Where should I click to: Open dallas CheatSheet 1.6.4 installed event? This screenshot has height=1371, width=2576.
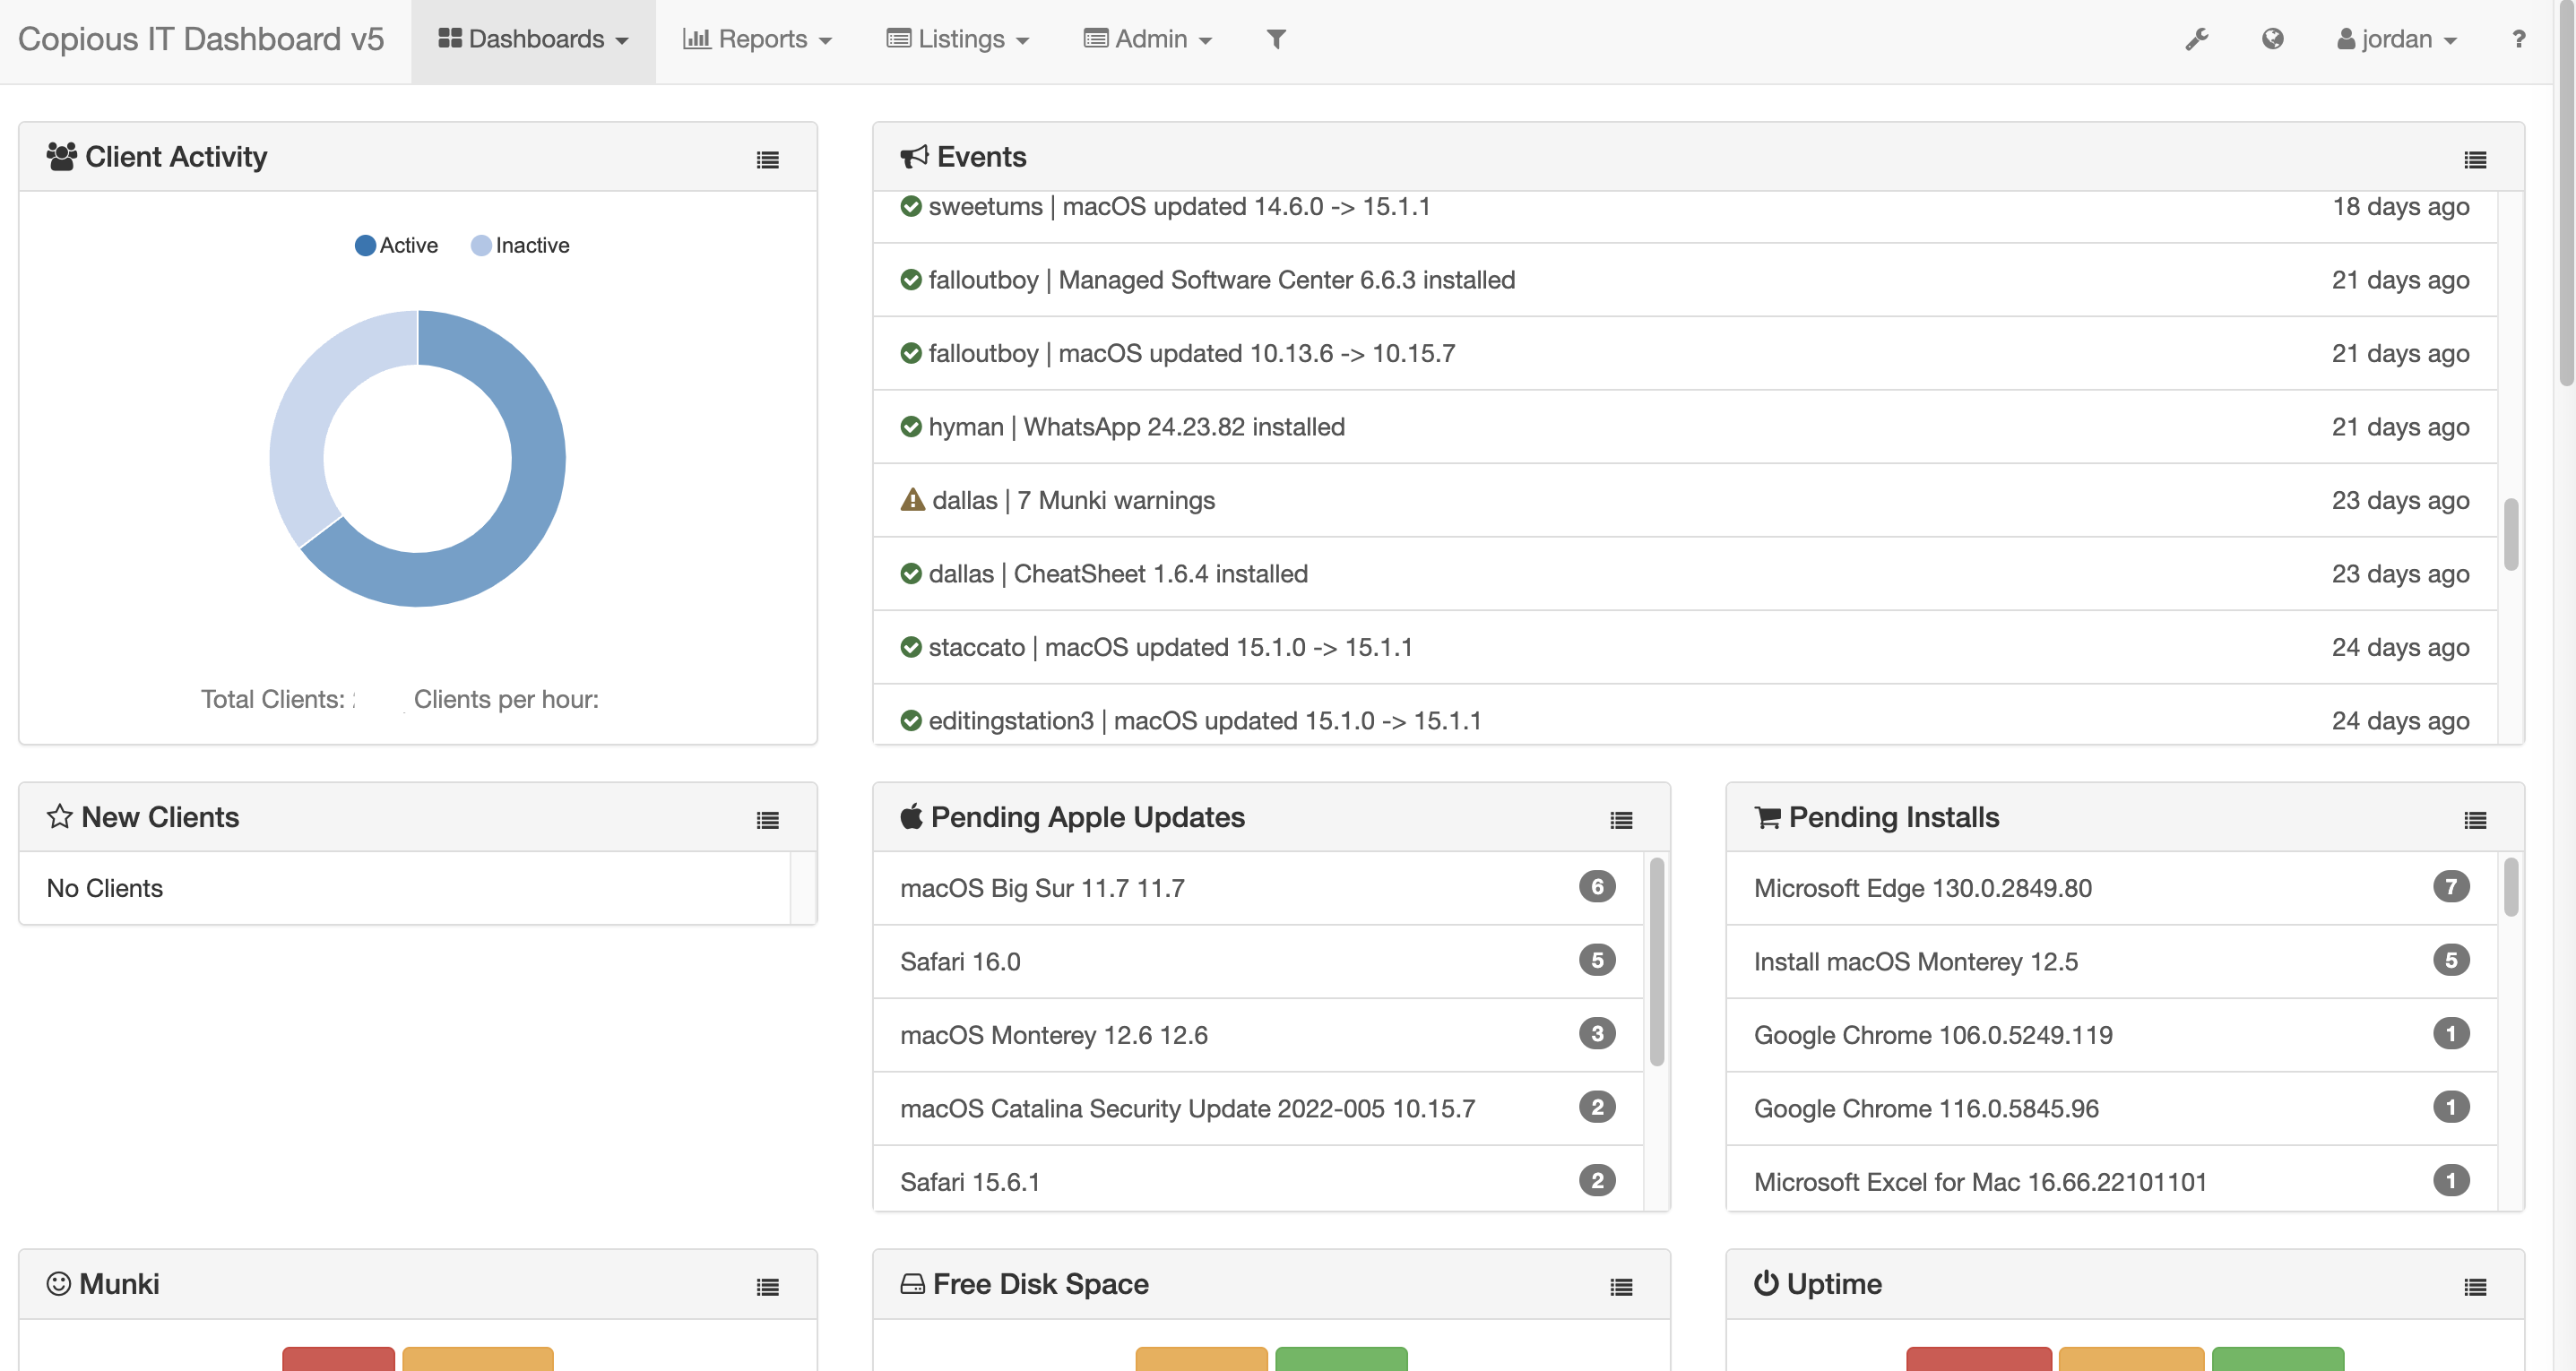(x=1685, y=574)
